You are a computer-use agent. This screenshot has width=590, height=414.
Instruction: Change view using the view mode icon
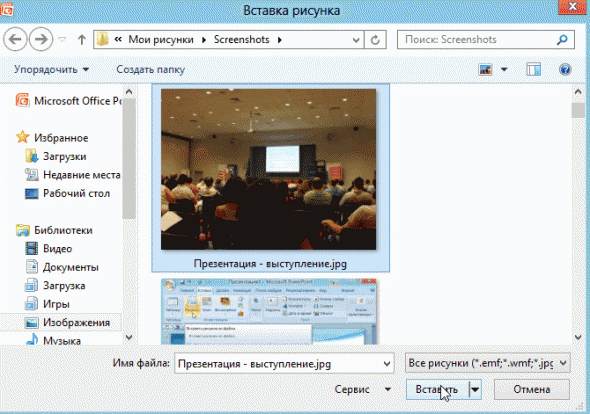[x=485, y=70]
